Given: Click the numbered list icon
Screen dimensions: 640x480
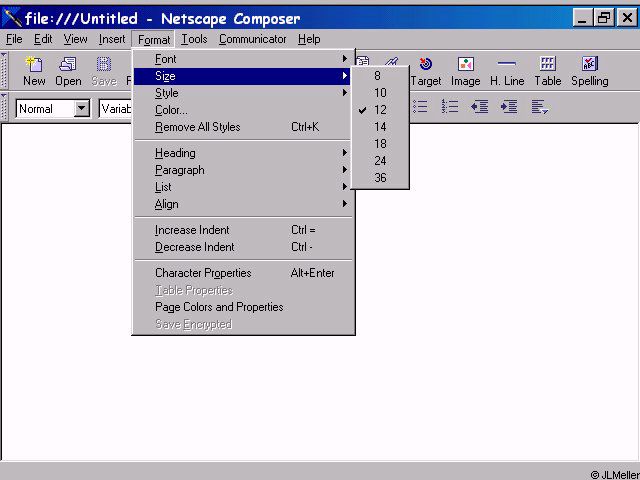Looking at the screenshot, I should (450, 107).
